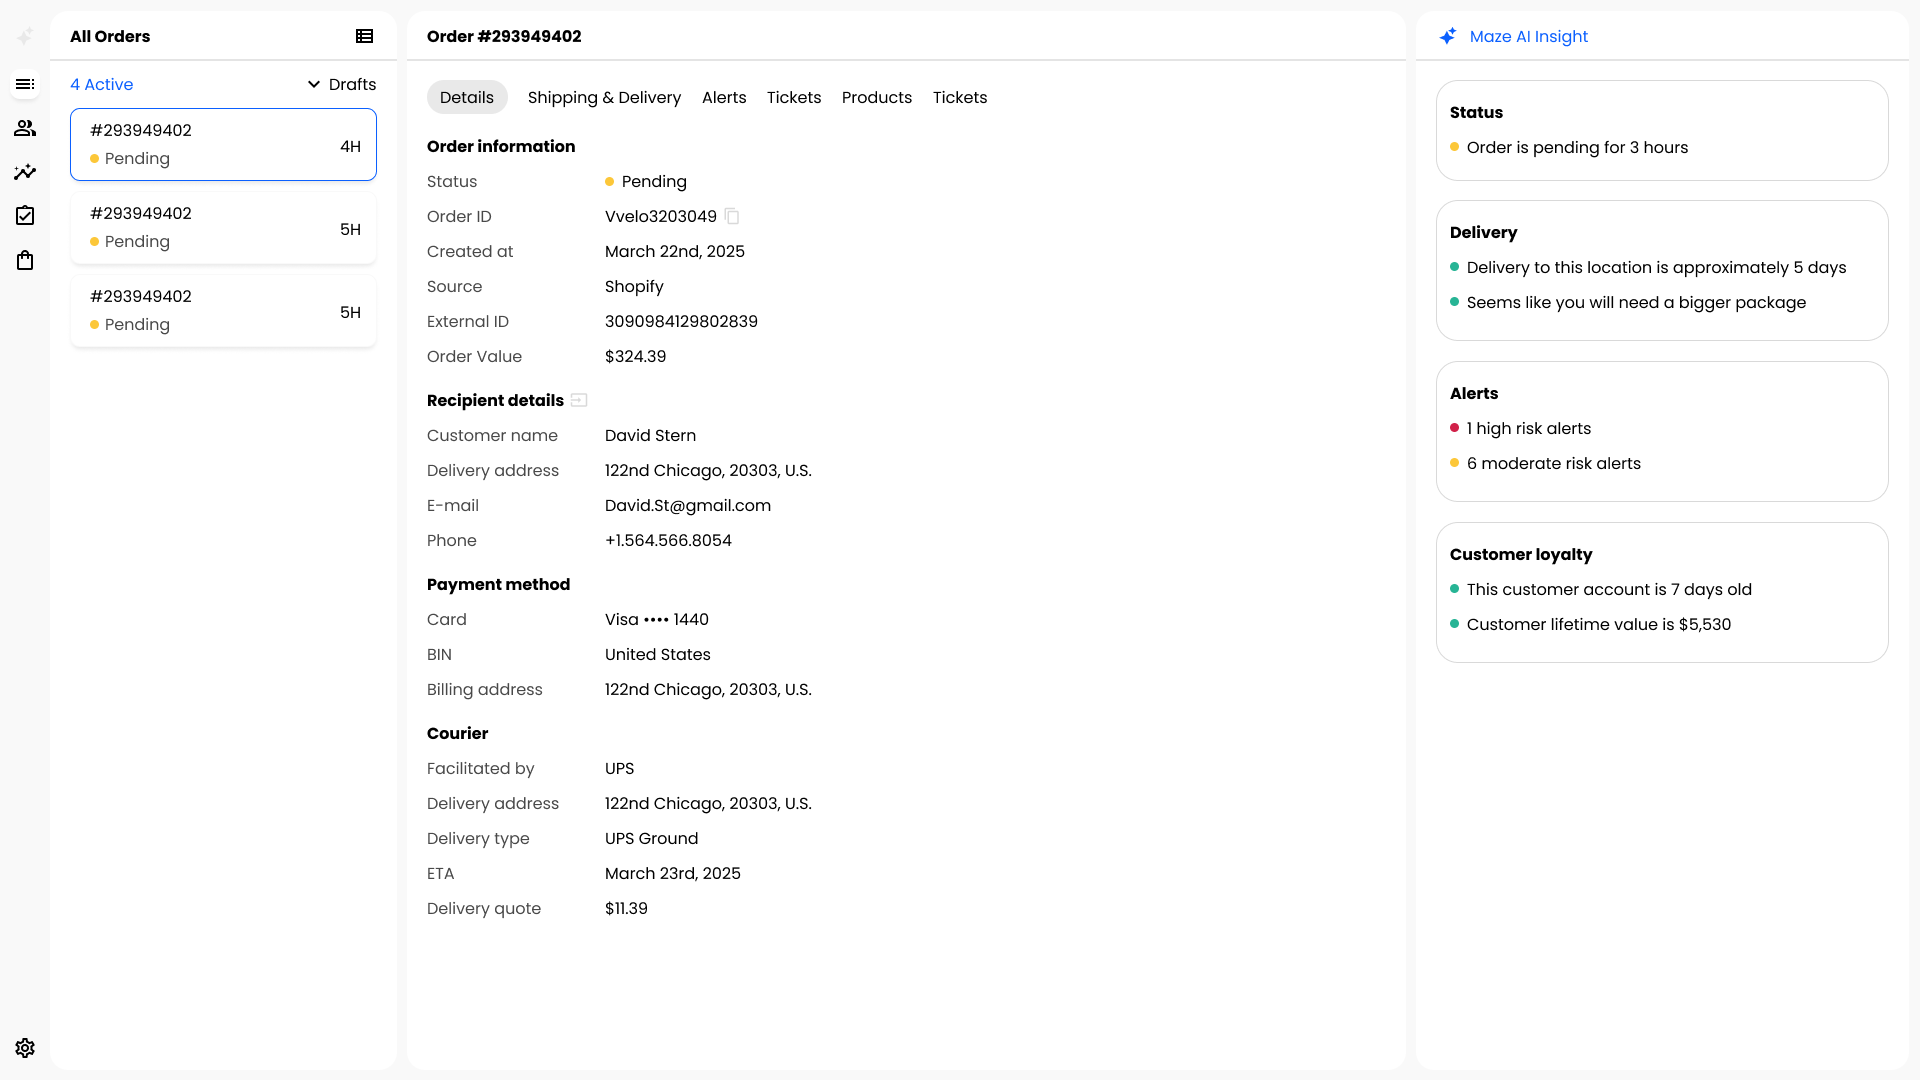Click David.St@gmail.com email address
The image size is (1920, 1080).
click(688, 505)
